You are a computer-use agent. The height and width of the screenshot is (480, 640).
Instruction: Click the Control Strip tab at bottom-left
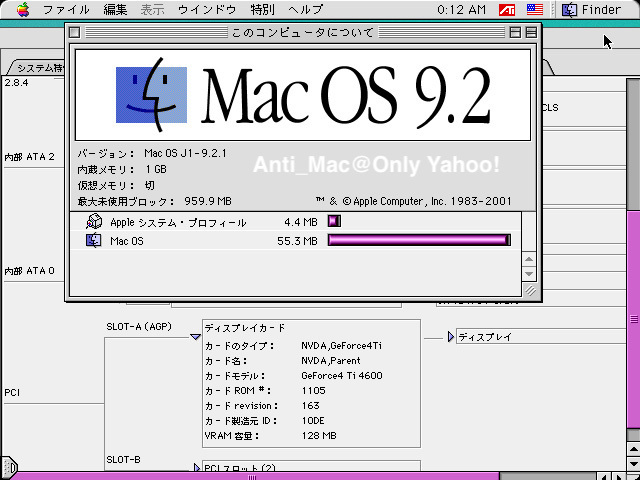tap(9, 467)
